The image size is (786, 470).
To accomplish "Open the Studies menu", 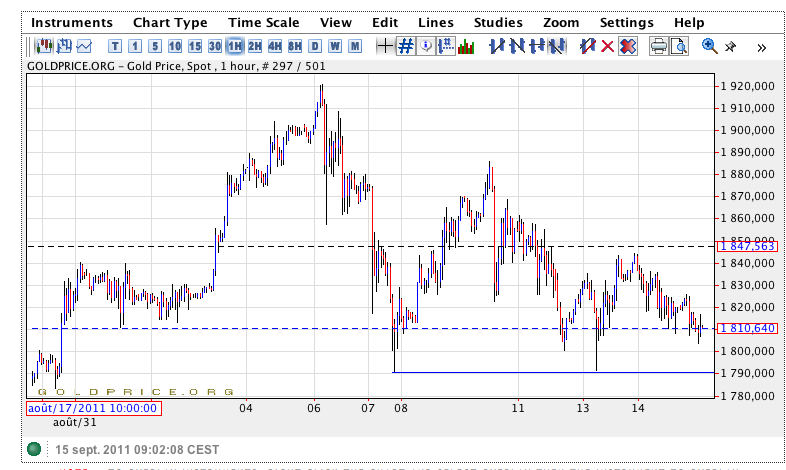I will coord(498,22).
